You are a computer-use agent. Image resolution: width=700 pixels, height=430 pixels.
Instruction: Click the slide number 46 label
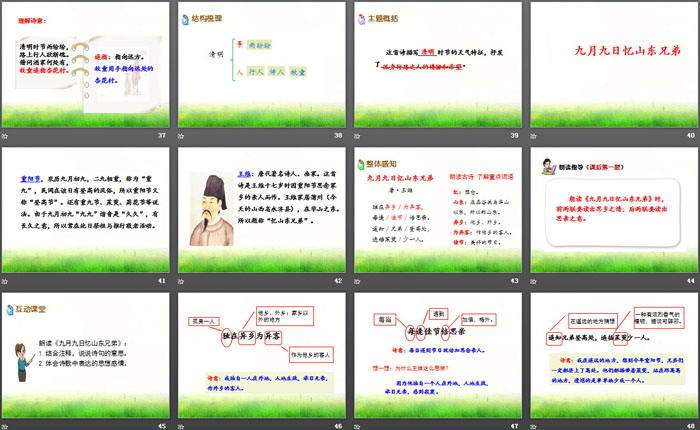click(x=338, y=426)
